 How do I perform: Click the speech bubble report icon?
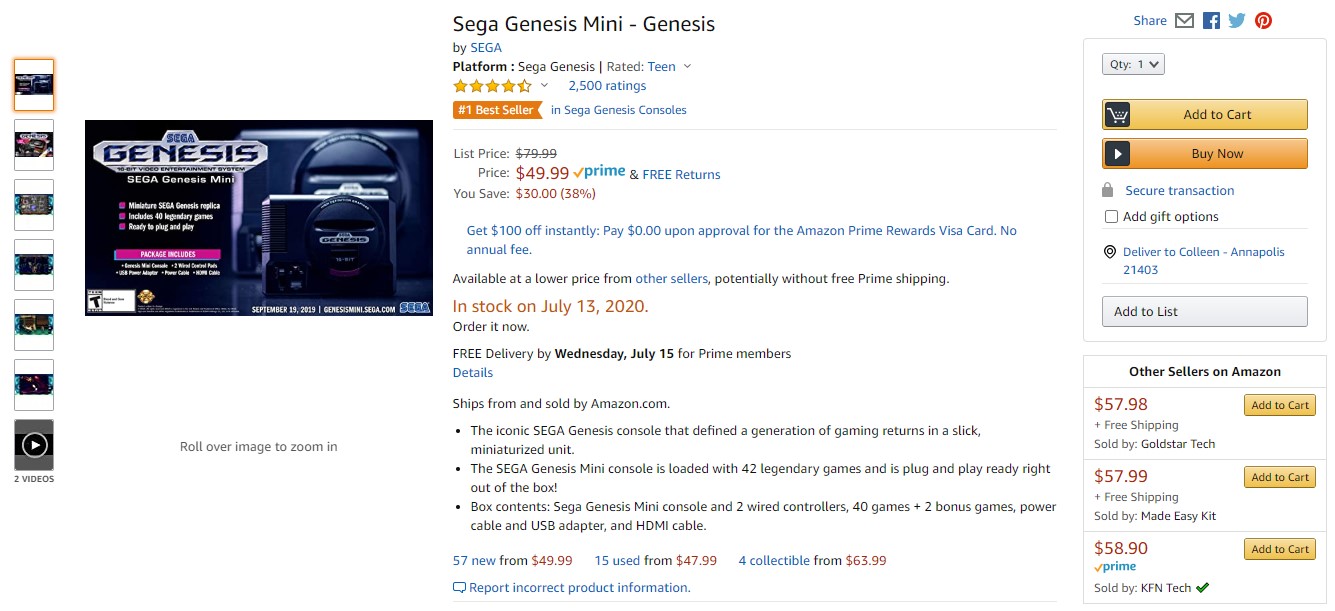[x=459, y=588]
